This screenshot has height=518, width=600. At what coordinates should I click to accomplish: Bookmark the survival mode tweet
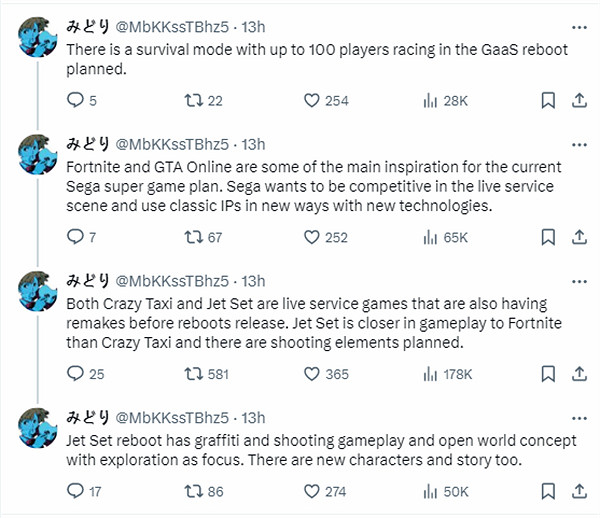(548, 100)
